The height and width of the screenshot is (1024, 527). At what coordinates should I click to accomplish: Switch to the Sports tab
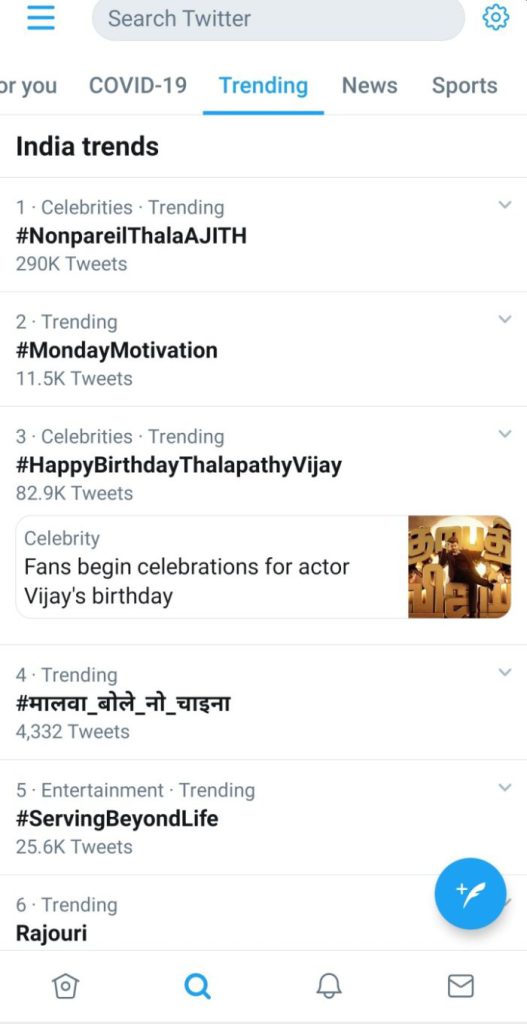(464, 86)
